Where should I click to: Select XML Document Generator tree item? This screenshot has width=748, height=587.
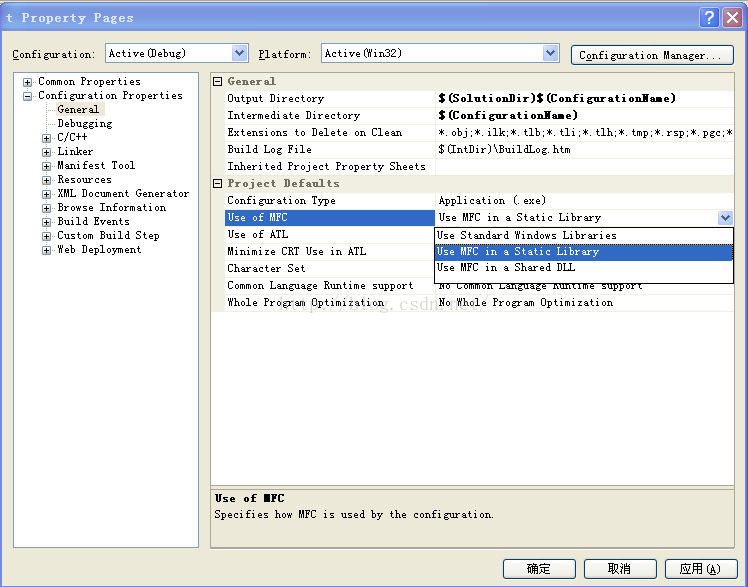pyautogui.click(x=123, y=193)
